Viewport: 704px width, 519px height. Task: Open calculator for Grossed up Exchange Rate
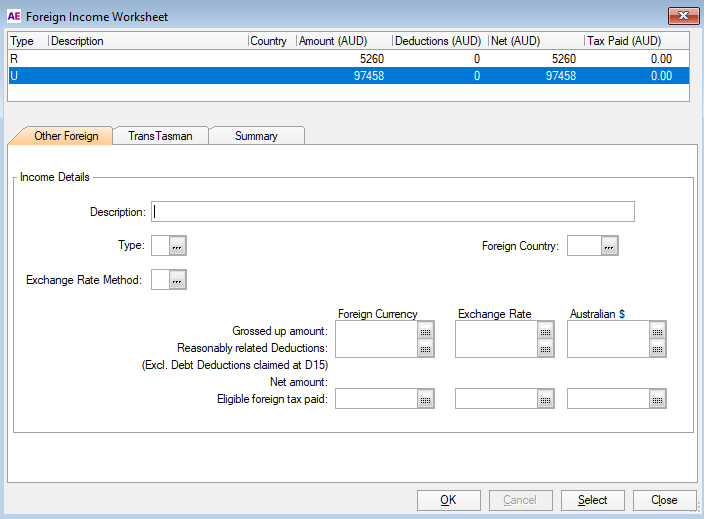click(545, 331)
